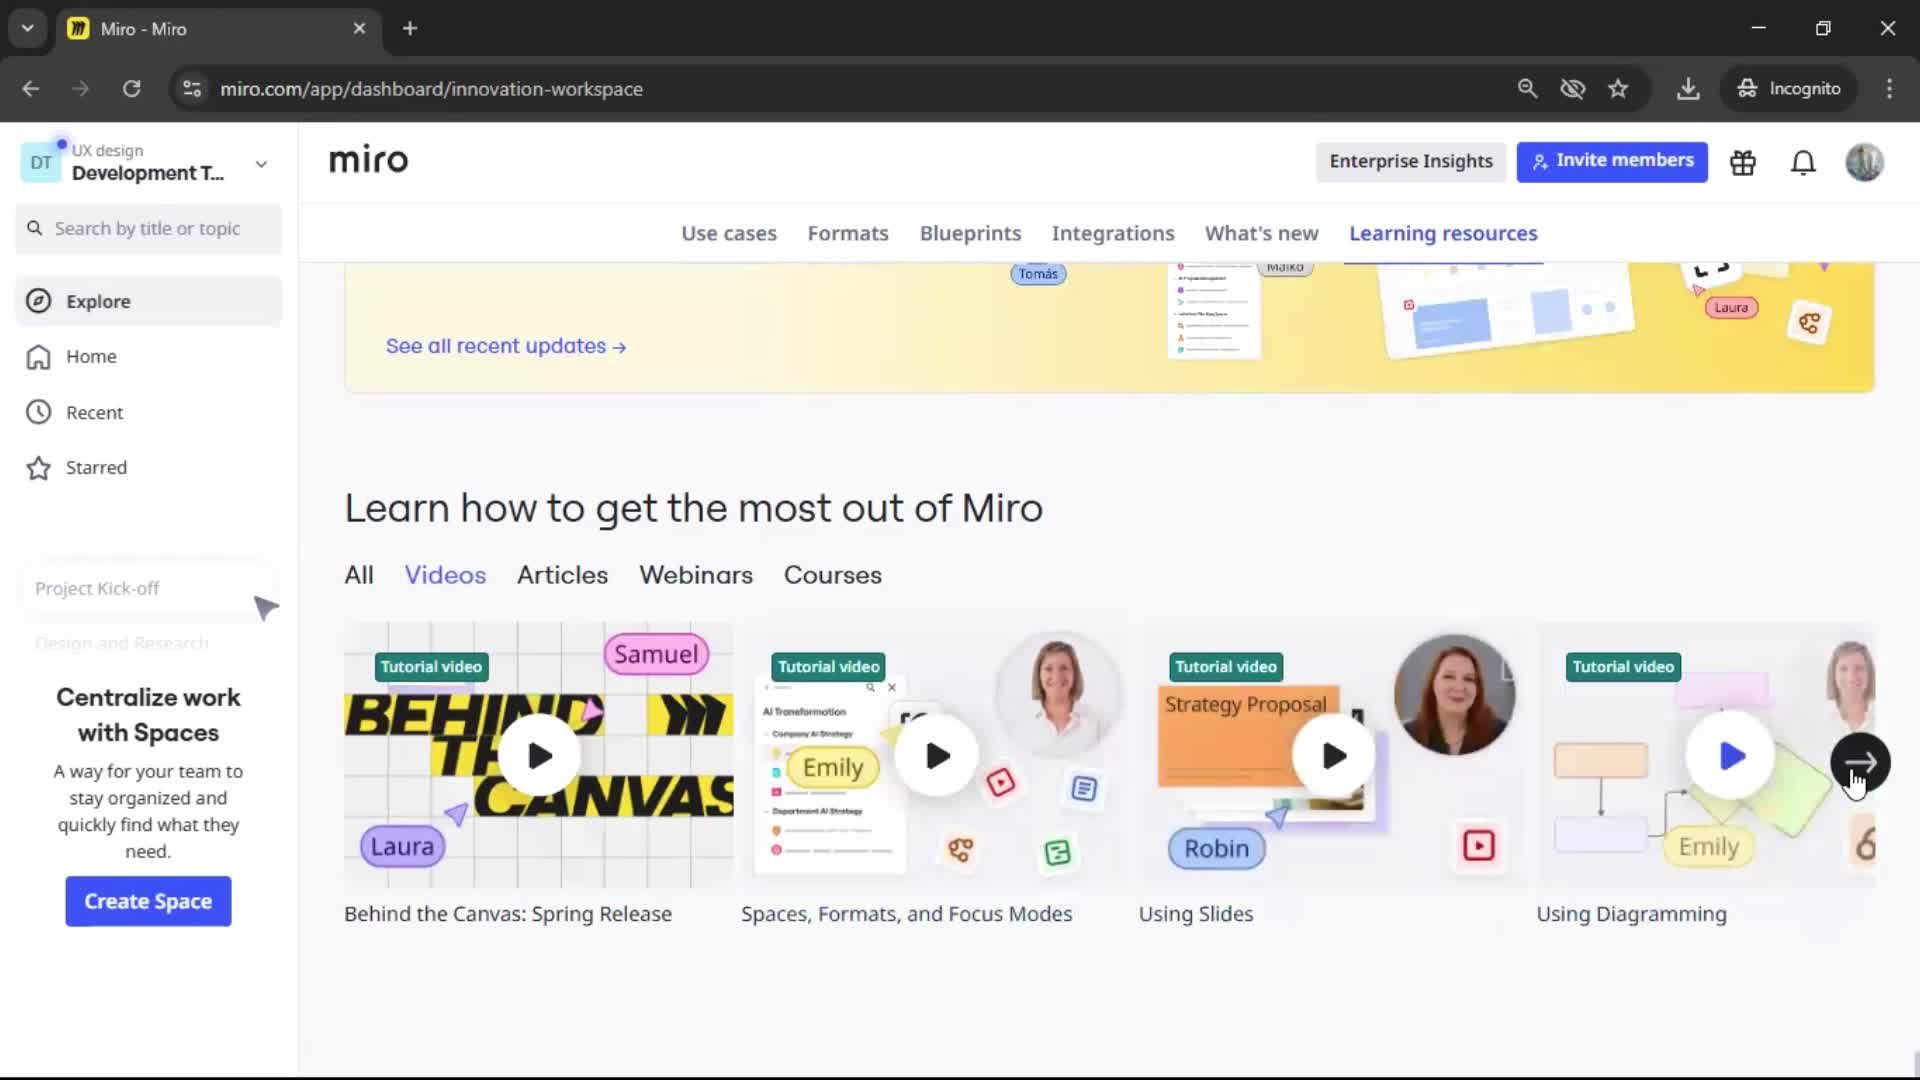Go back in browser history
1920x1080 pixels.
coord(31,89)
